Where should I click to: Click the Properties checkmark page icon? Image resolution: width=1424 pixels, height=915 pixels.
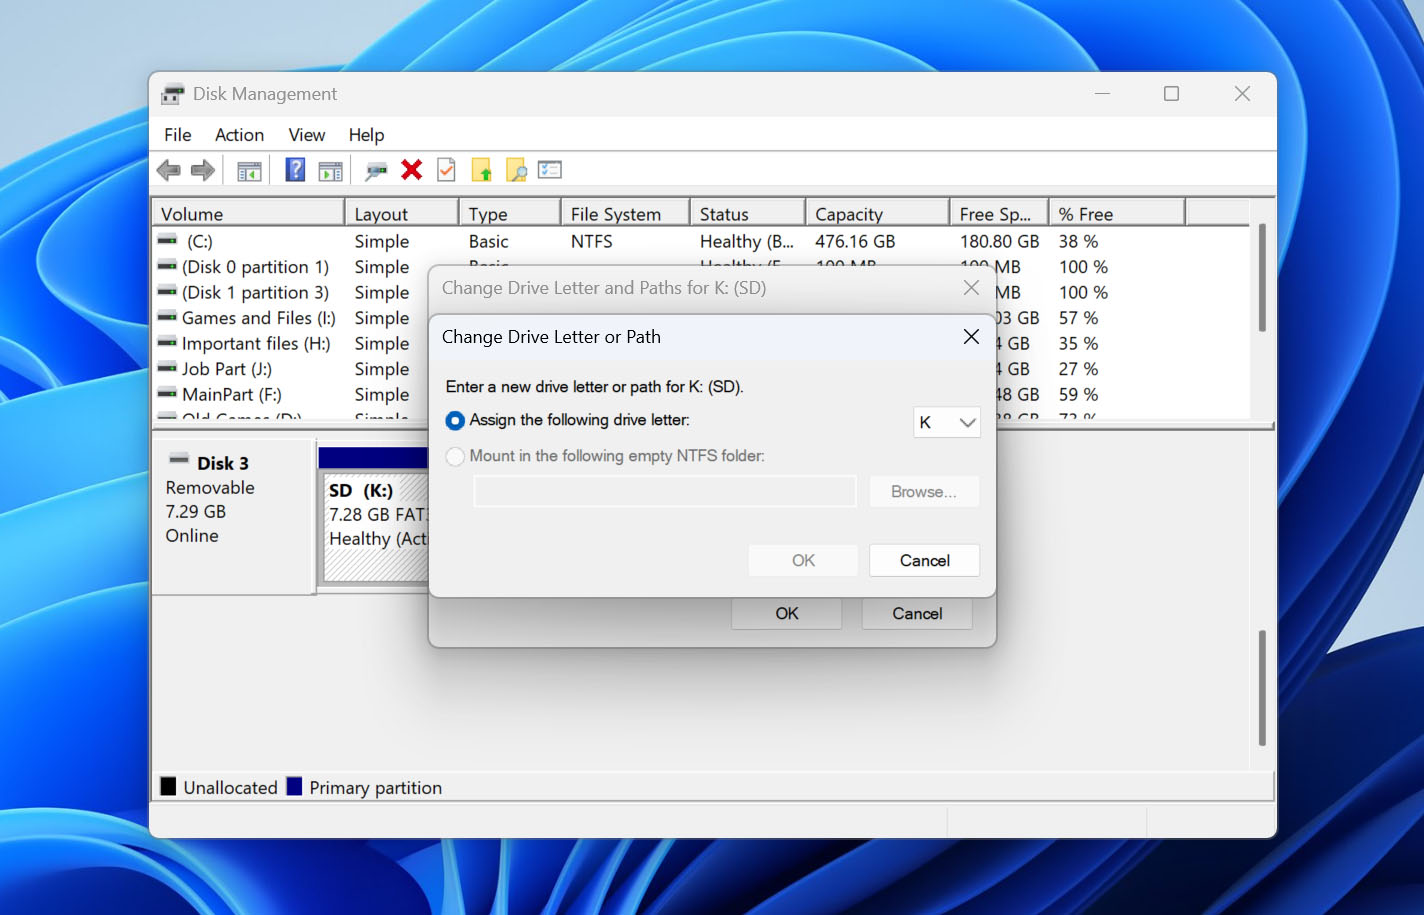click(x=446, y=170)
